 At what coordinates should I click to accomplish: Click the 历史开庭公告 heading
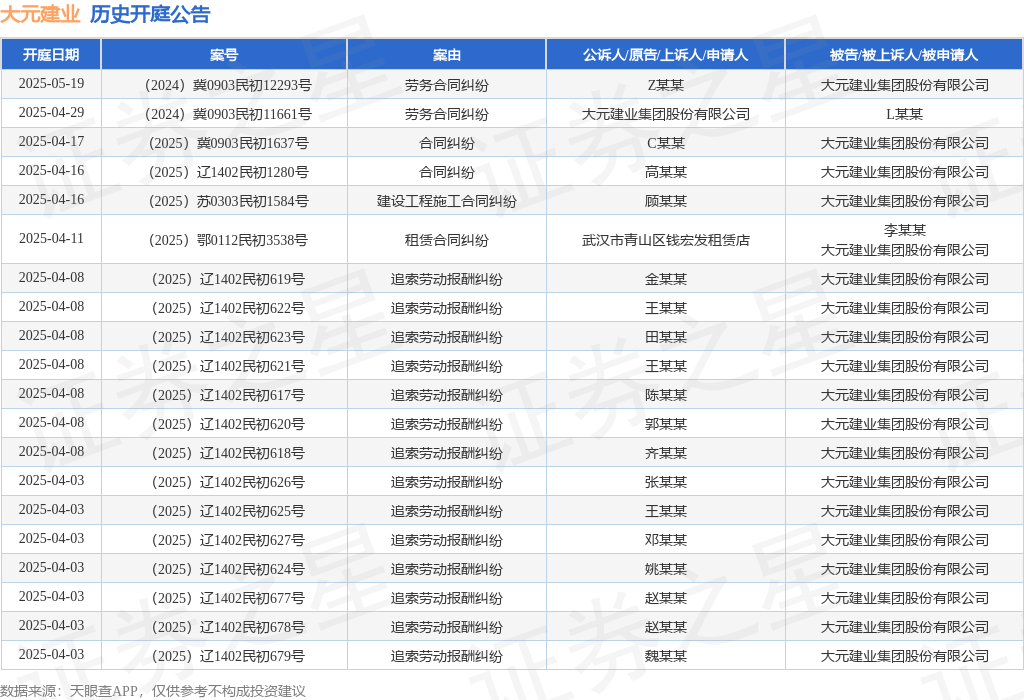(150, 14)
